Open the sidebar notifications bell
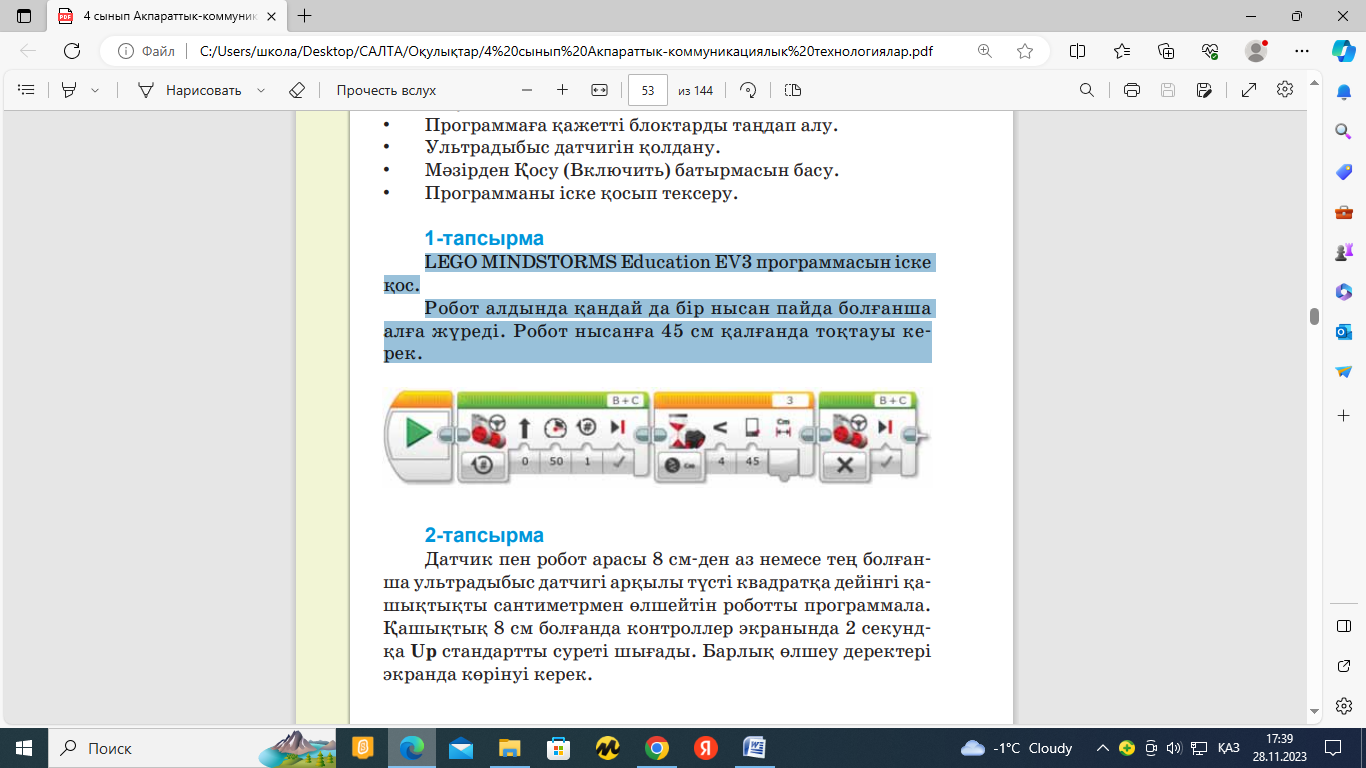The height and width of the screenshot is (768, 1366). click(1344, 91)
